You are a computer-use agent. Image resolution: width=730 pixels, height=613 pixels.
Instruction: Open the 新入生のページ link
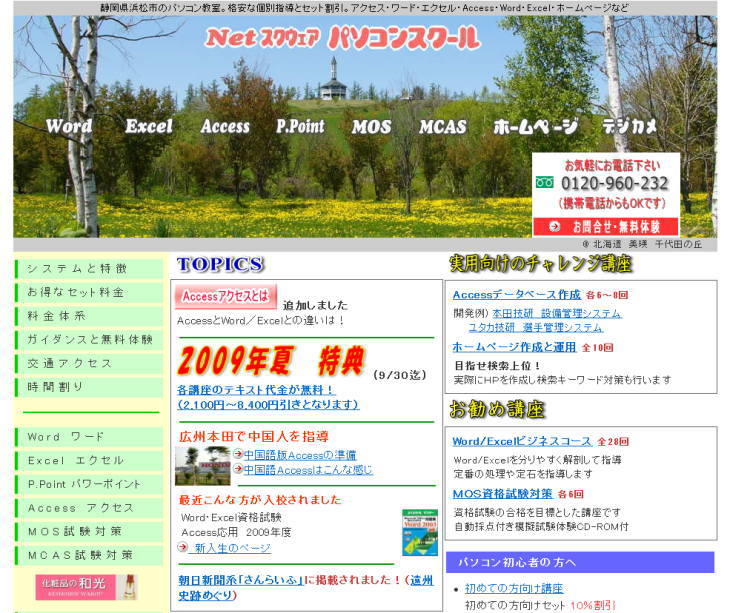[230, 548]
